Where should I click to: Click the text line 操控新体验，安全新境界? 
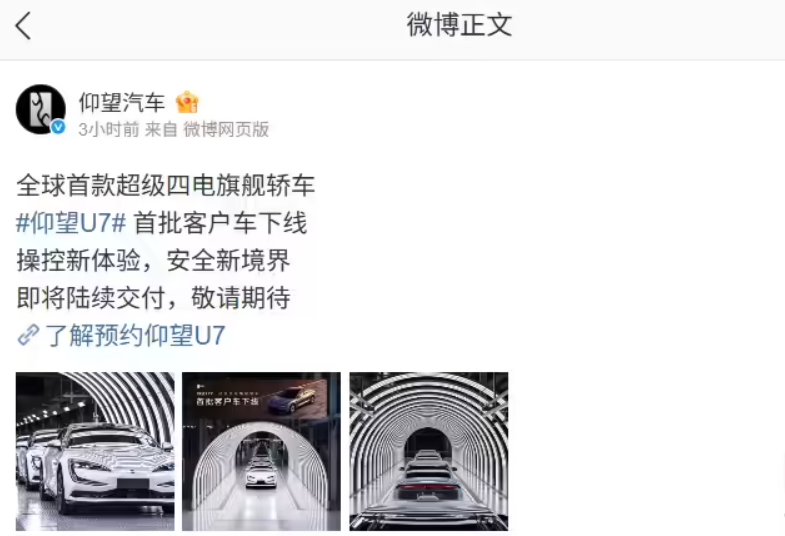(153, 260)
